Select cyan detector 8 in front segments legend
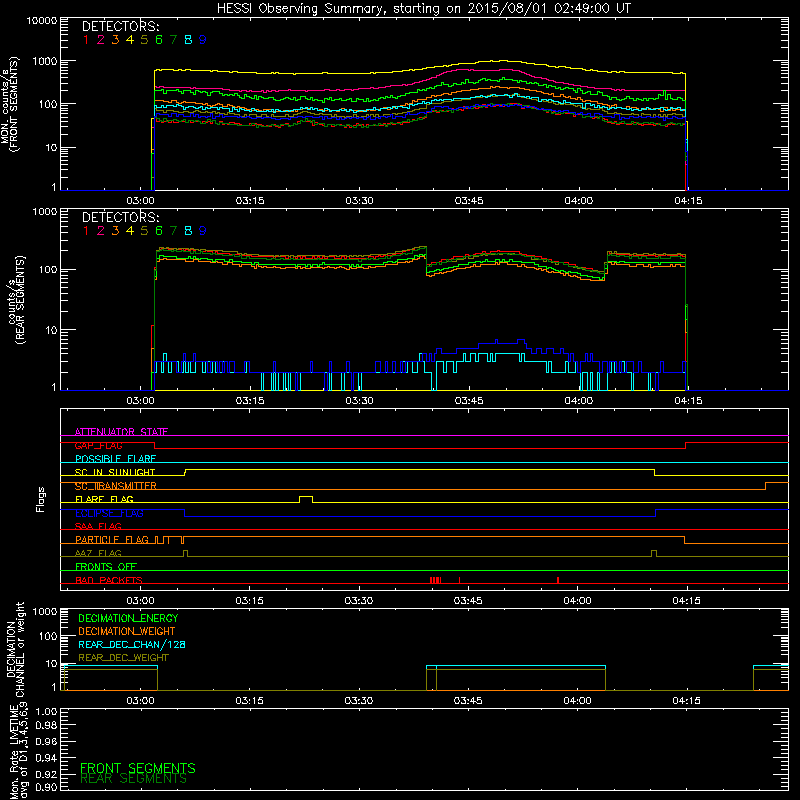The image size is (800, 800). point(188,40)
